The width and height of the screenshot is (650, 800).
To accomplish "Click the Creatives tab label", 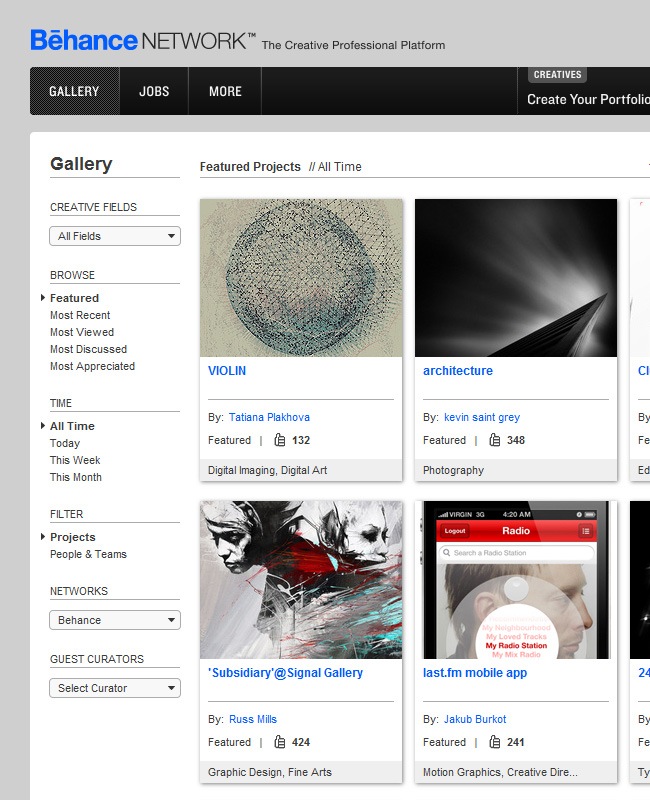I will pos(557,74).
